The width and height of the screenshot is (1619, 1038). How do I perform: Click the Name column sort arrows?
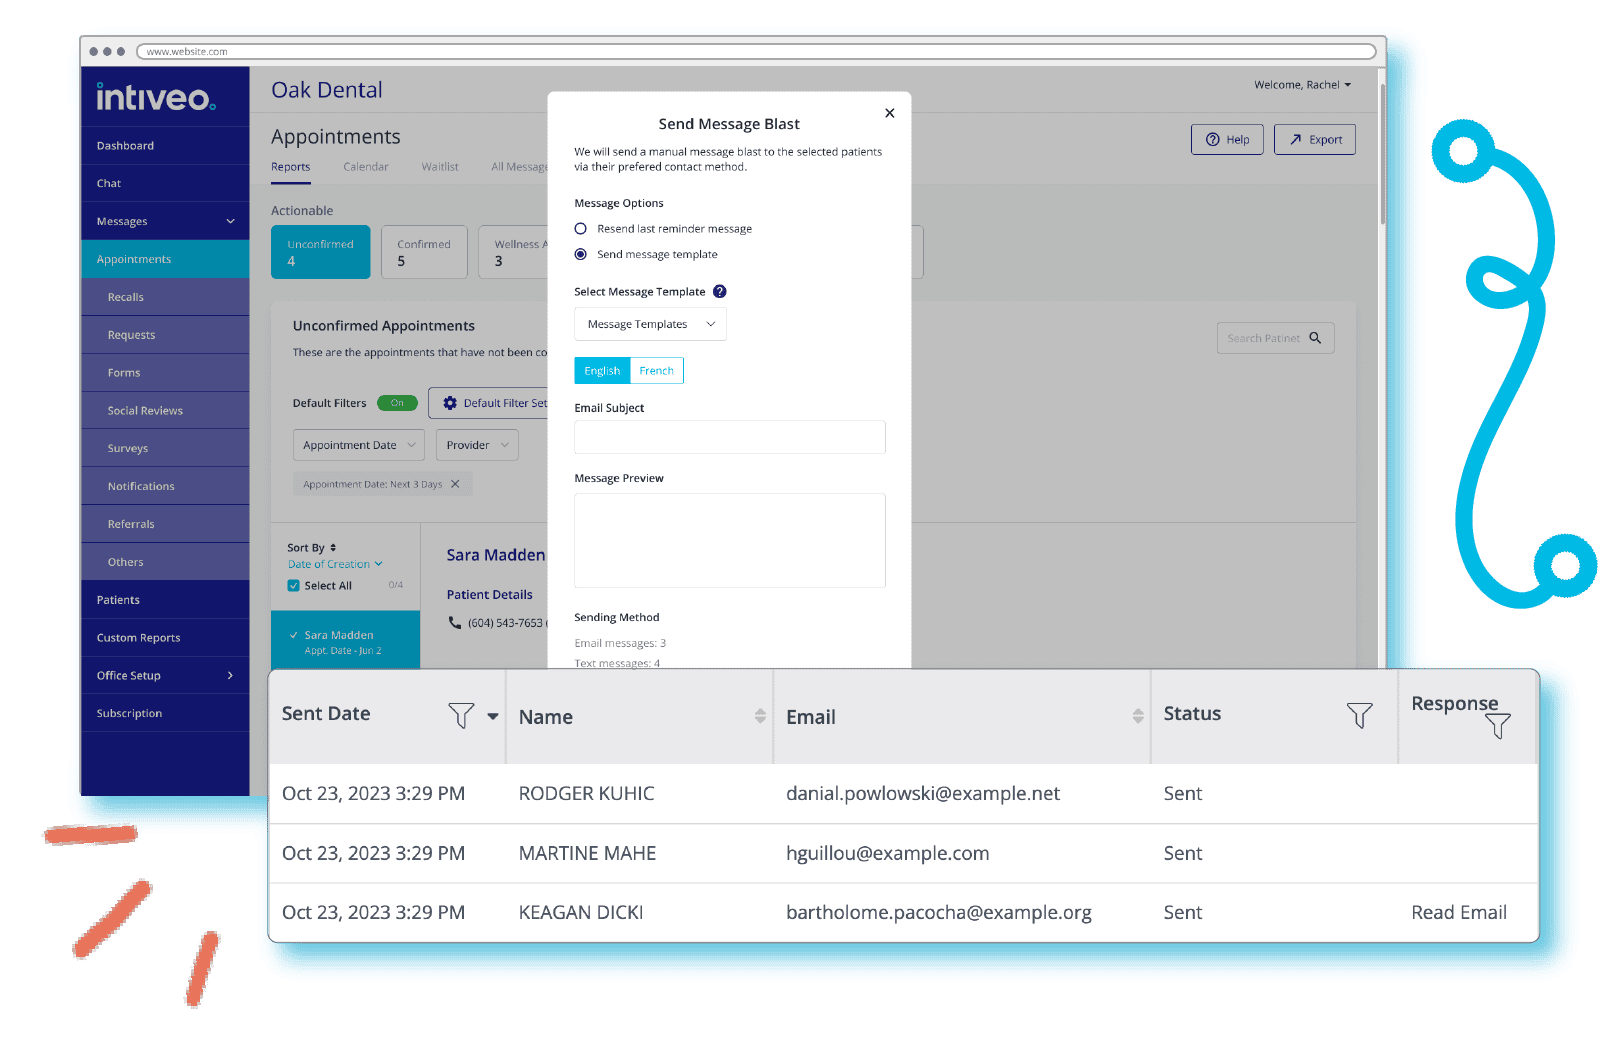coord(760,716)
